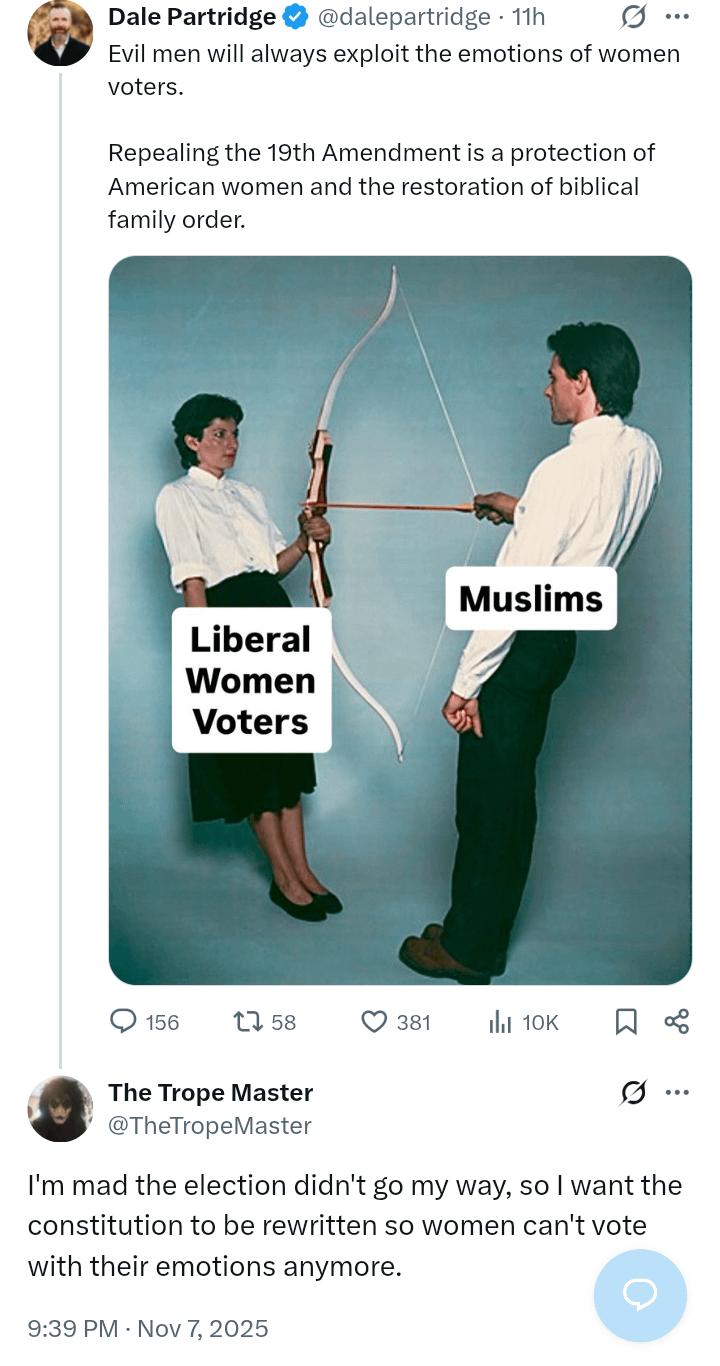
Task: Tap the @TheTropeMaster handle
Action: pyautogui.click(x=210, y=1126)
